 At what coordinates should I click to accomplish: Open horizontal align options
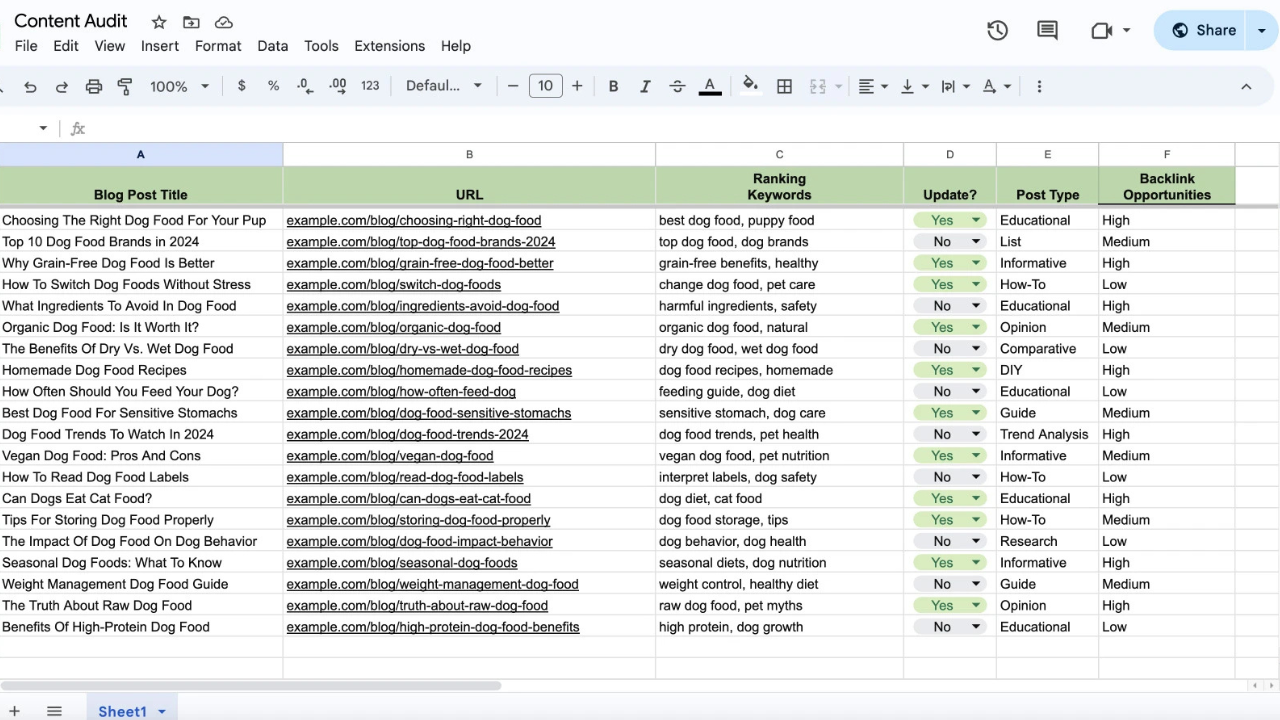point(873,86)
